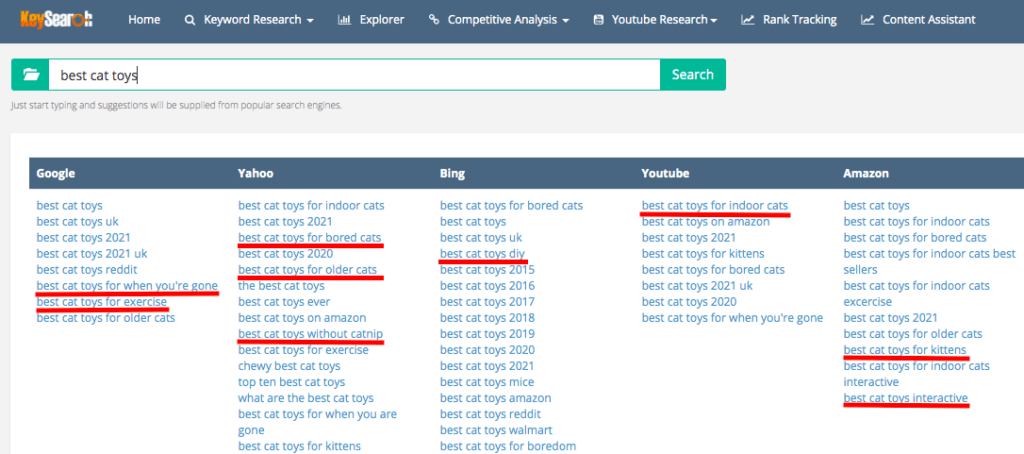Select Google suggestion 'best cat toys uk'
Screen dimensions: 1024x454
click(x=78, y=221)
